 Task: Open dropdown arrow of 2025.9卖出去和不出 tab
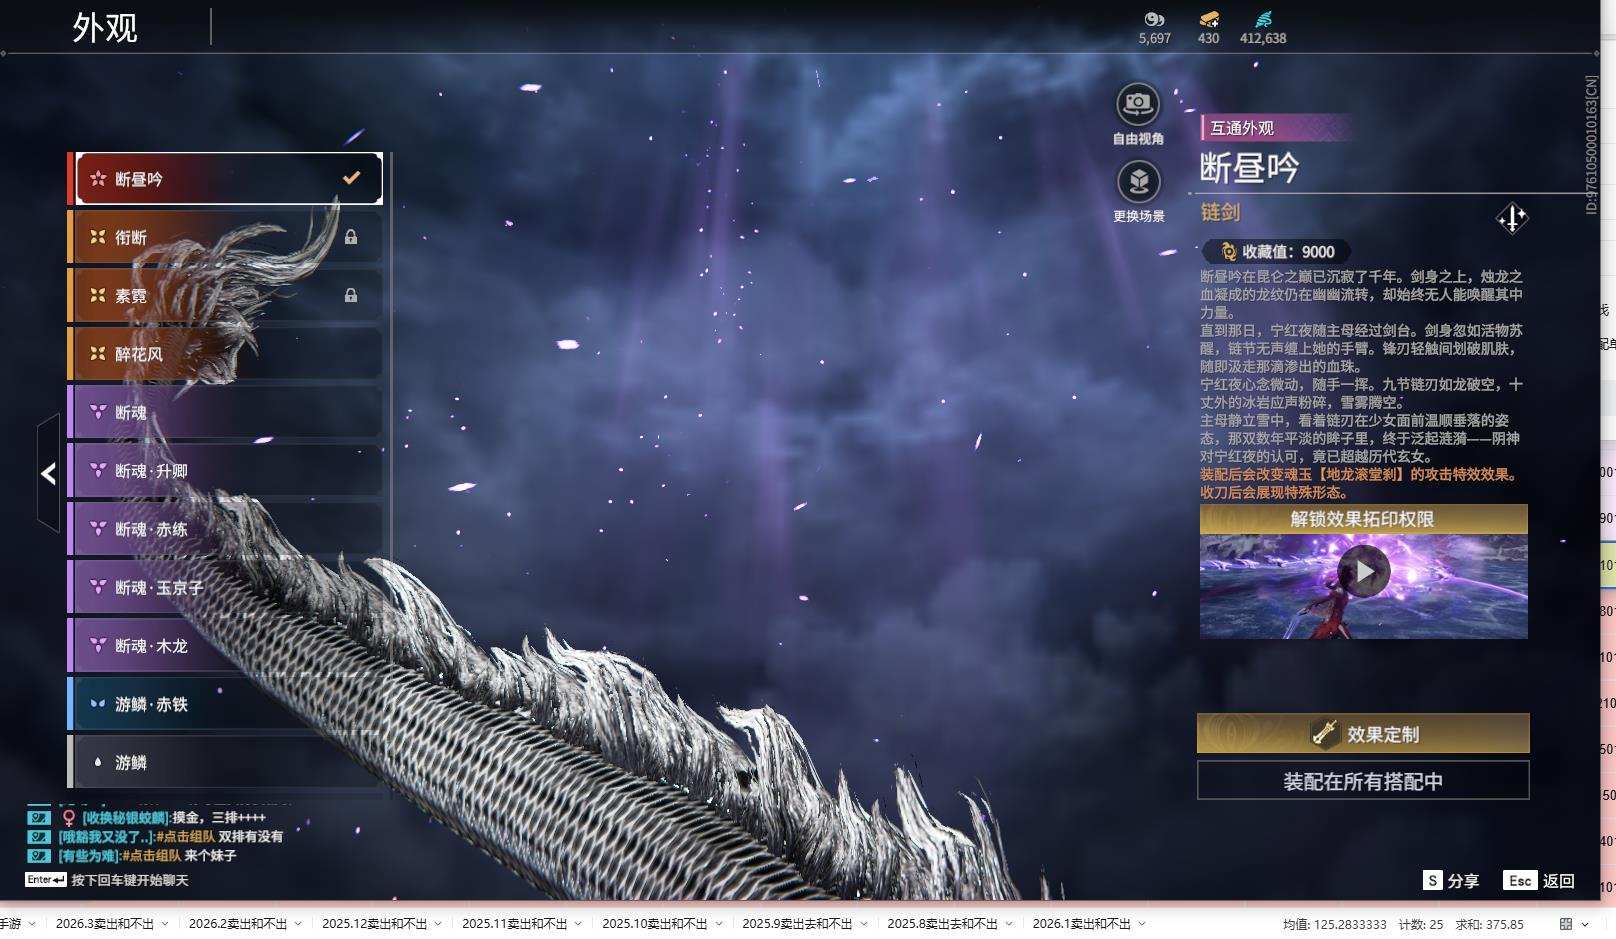[x=864, y=924]
